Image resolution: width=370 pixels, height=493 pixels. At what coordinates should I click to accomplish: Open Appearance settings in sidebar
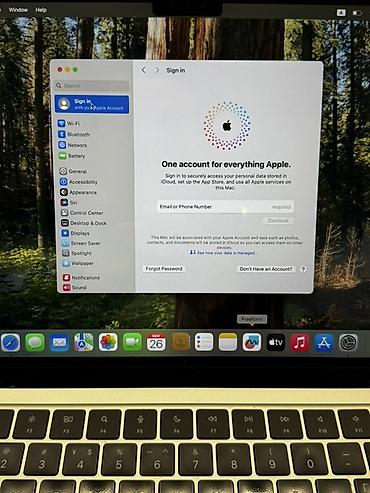coord(79,192)
